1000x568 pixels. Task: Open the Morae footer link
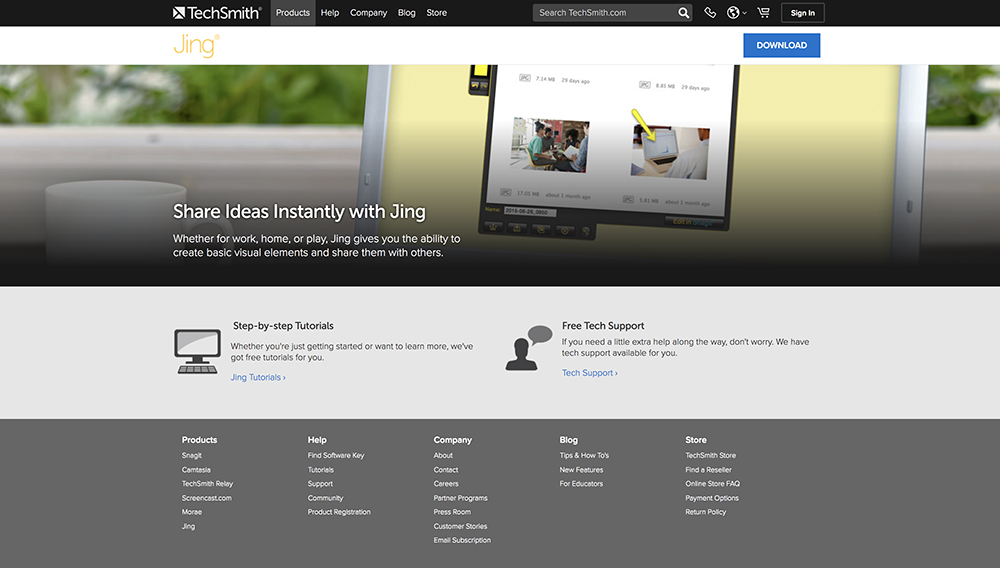coord(191,512)
